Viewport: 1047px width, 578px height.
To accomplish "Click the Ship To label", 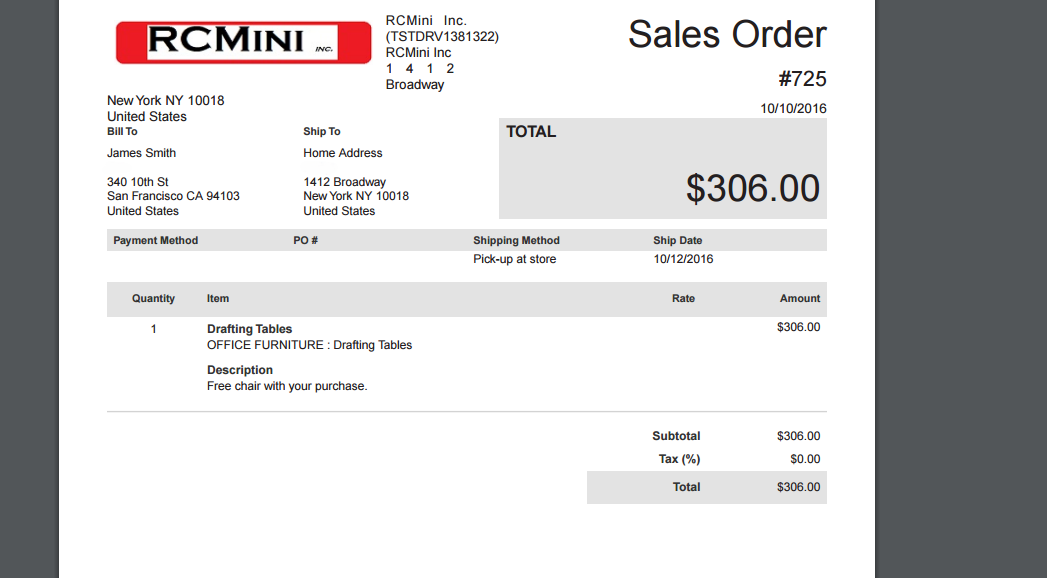I will (x=320, y=131).
